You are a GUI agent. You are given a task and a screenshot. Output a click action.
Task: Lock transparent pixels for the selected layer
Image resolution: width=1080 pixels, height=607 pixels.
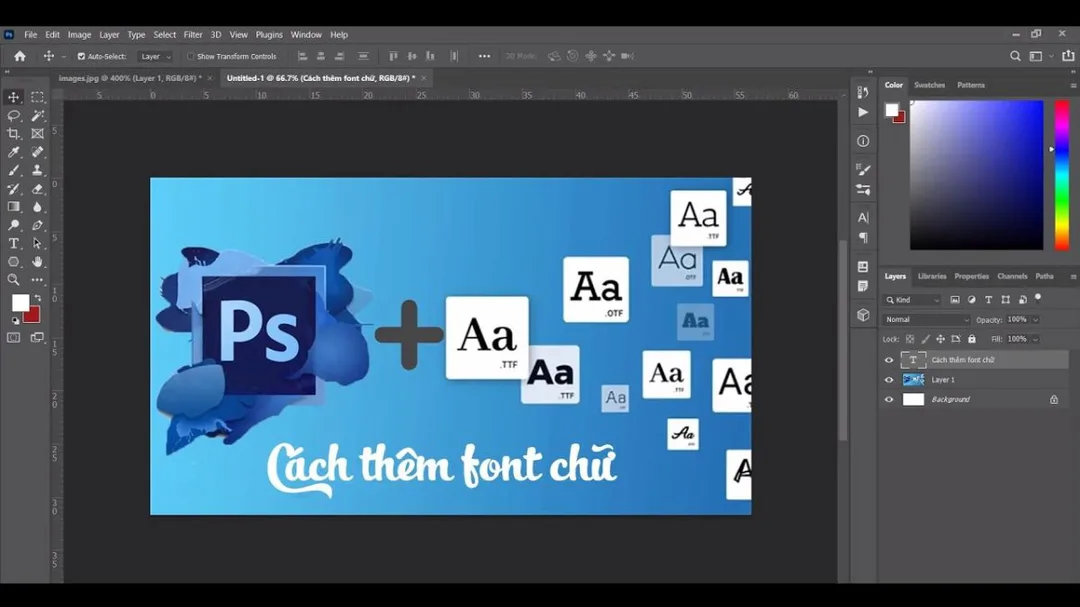912,339
